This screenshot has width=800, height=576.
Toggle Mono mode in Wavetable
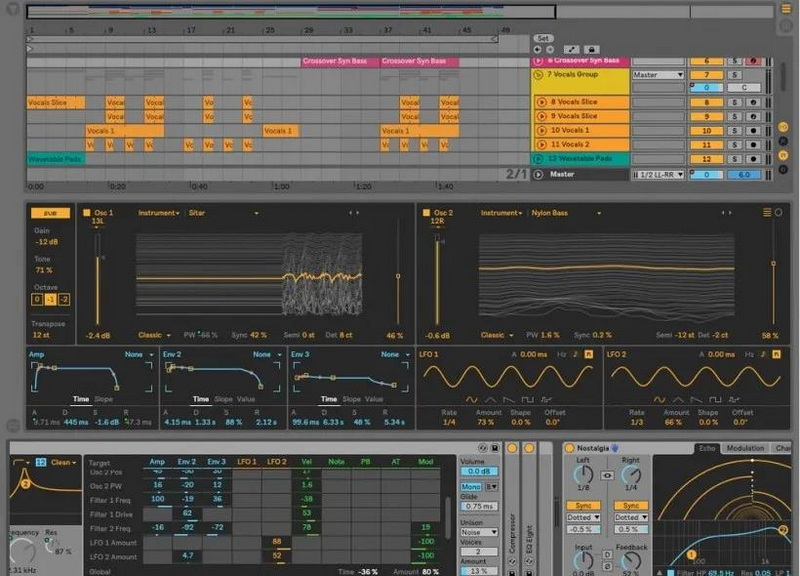tap(471, 487)
